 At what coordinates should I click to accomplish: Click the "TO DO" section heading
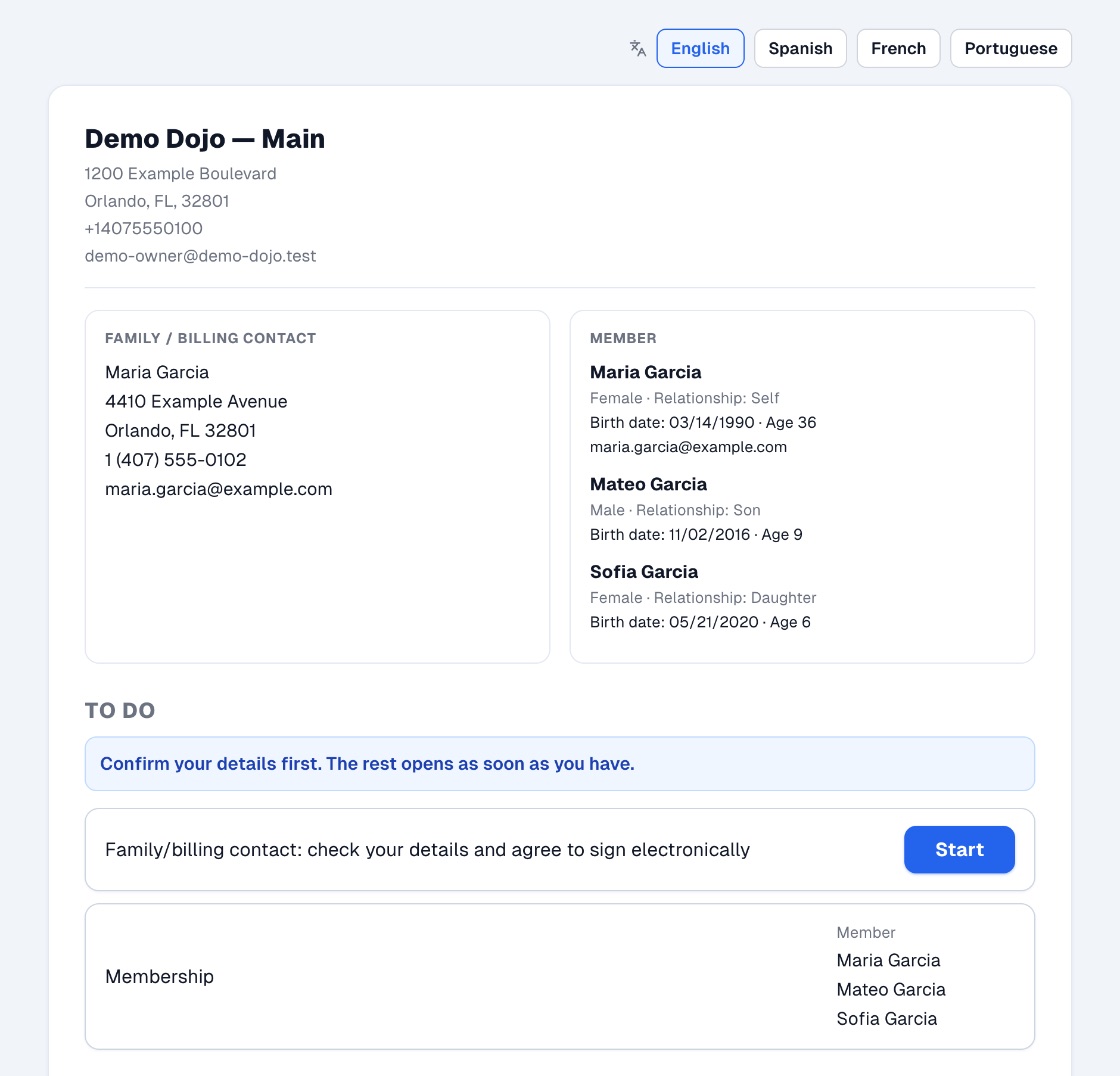click(x=120, y=710)
